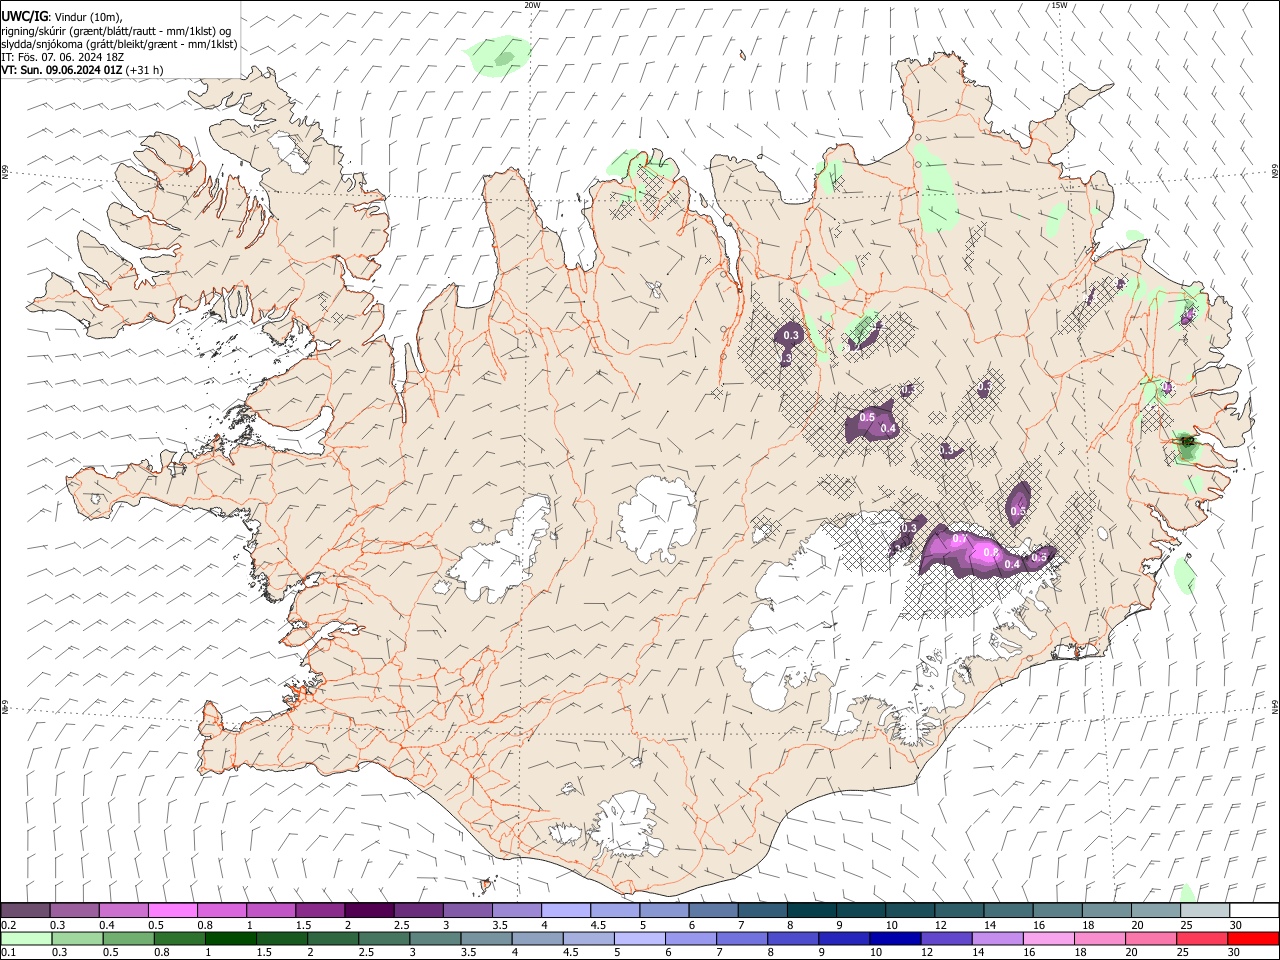
Task: Click the navy blue 10 rain legend swatch
Action: coord(895,938)
